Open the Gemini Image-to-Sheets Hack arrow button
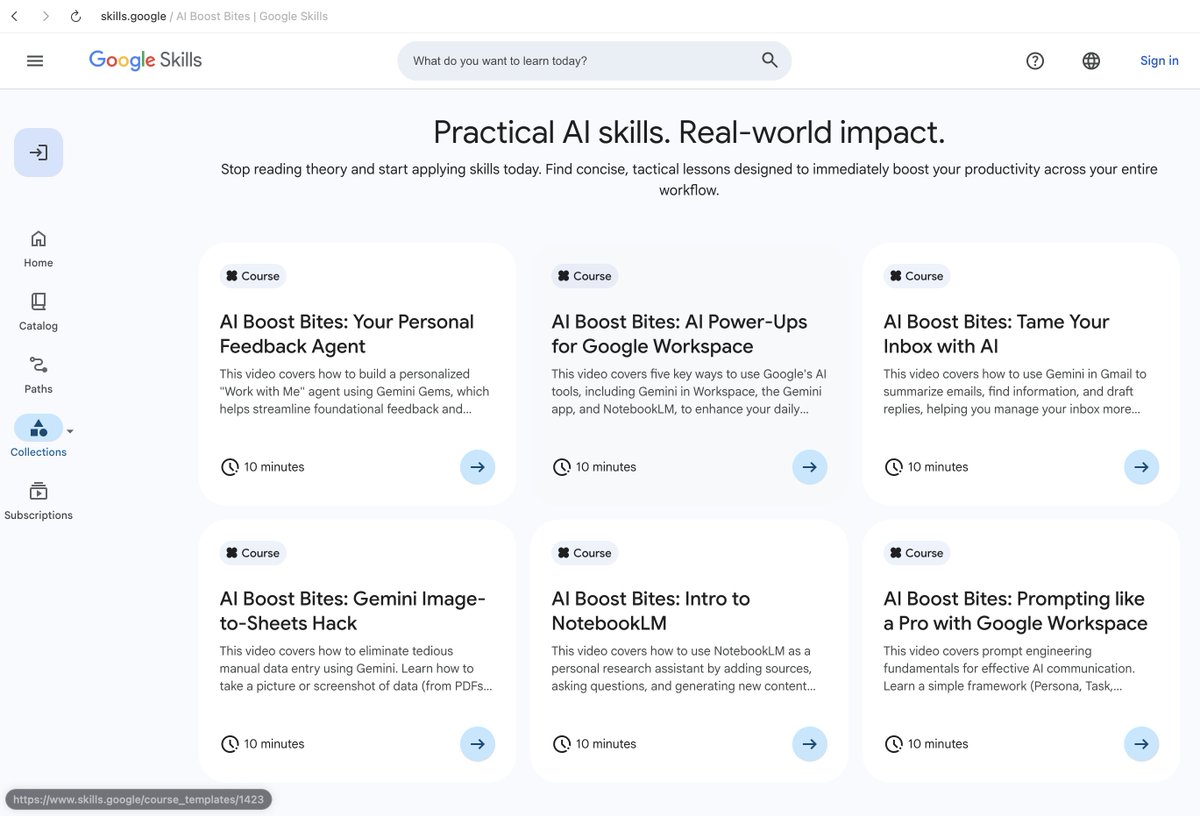This screenshot has height=816, width=1200. click(477, 744)
